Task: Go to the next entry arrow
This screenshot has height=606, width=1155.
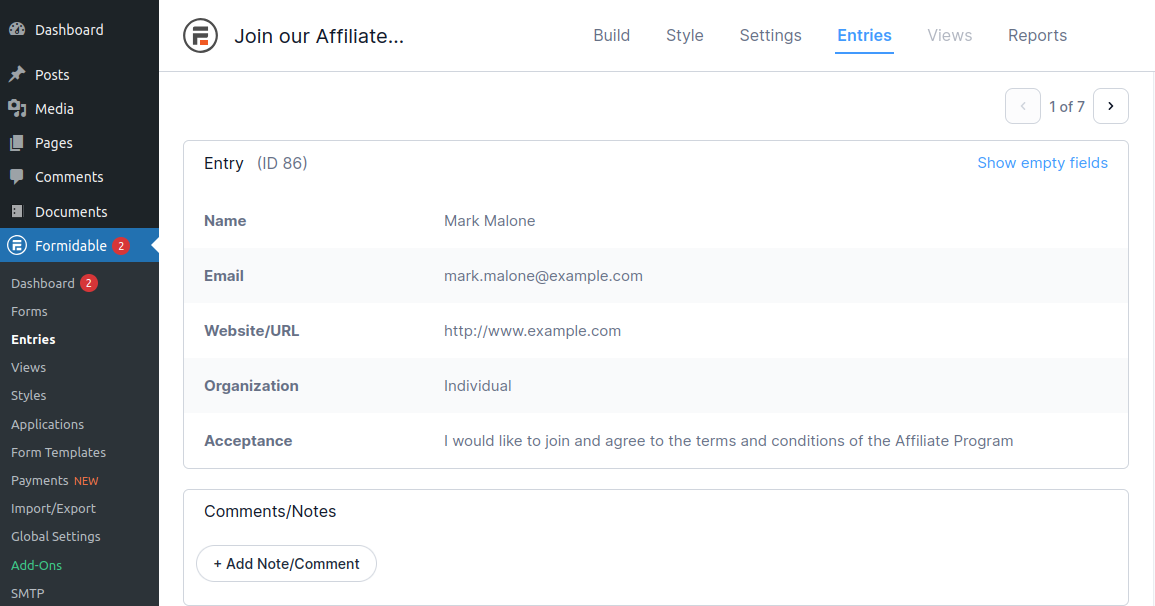Action: (1111, 106)
